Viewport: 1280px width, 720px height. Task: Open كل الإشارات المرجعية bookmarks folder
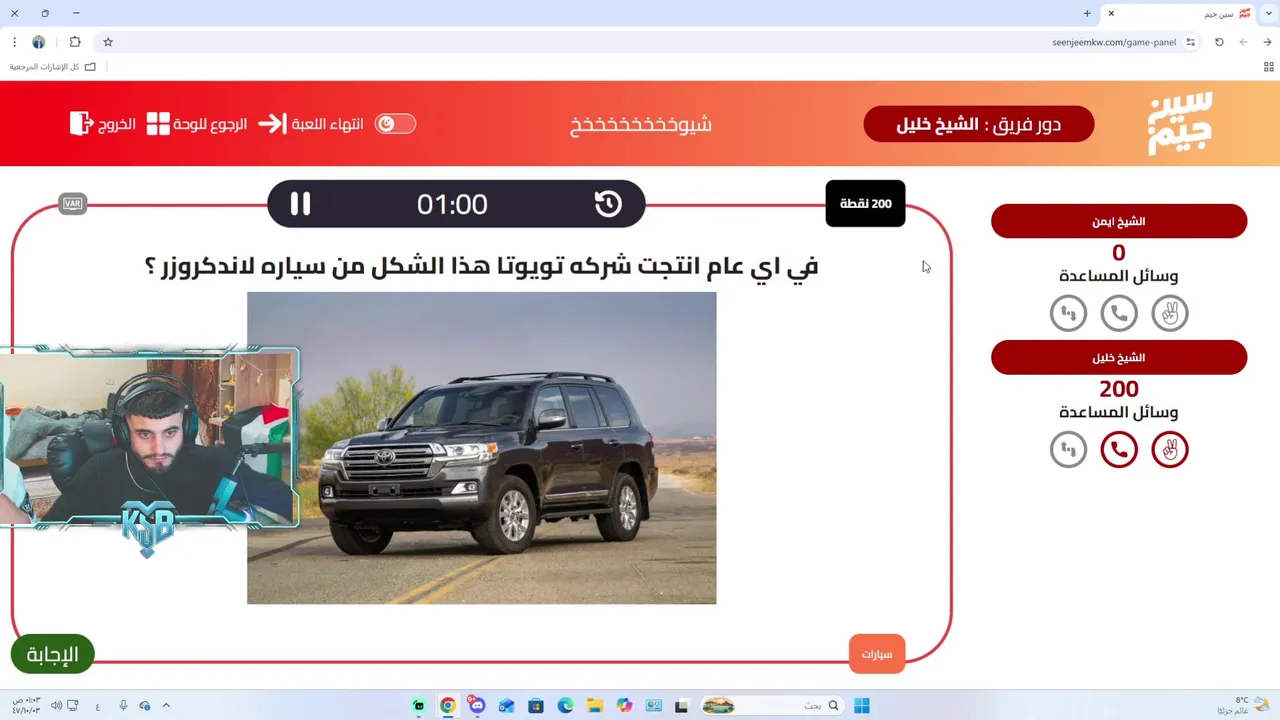[53, 67]
